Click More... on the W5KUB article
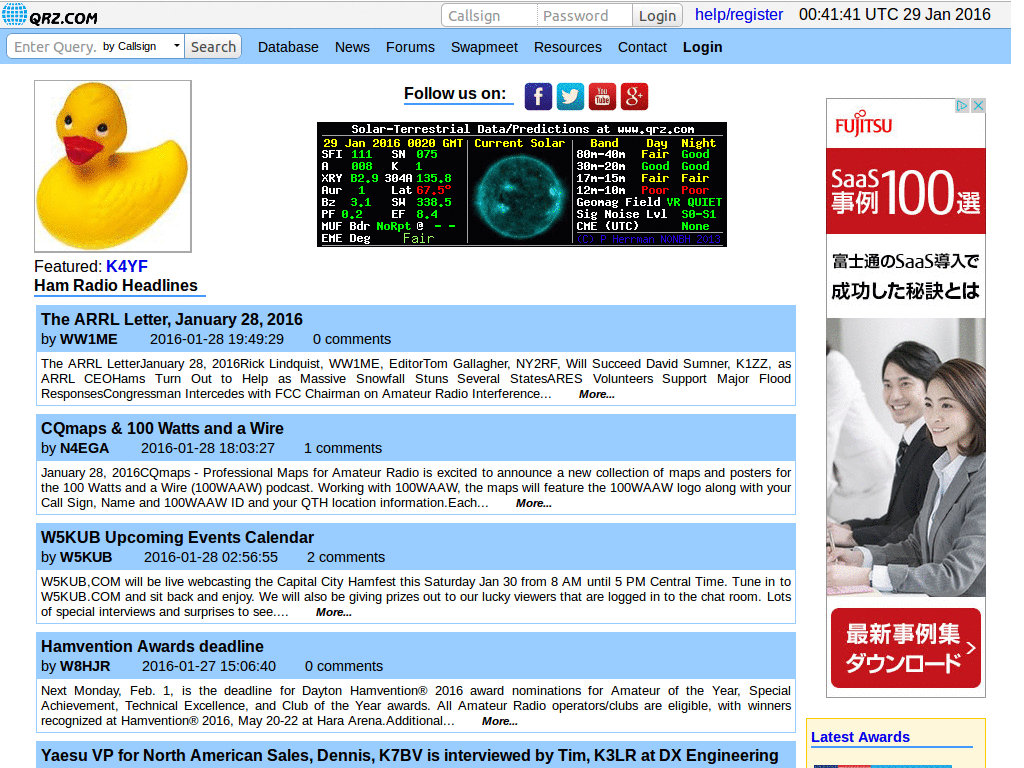This screenshot has width=1024, height=768. [x=334, y=613]
